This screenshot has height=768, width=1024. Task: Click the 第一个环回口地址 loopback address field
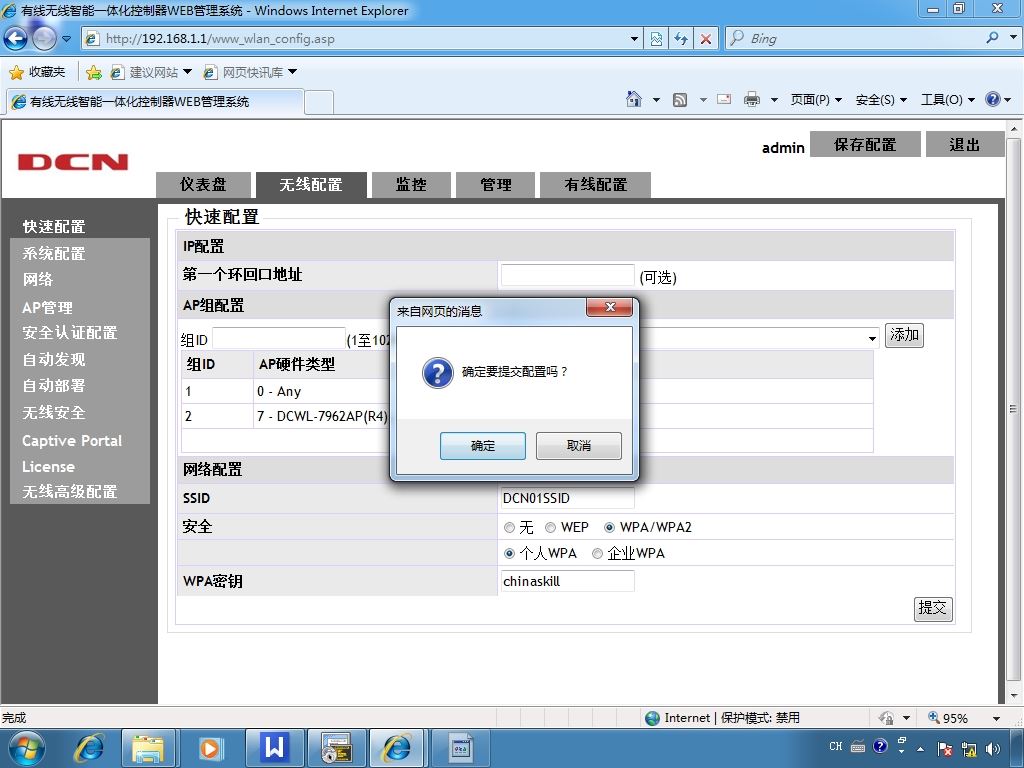pyautogui.click(x=568, y=275)
